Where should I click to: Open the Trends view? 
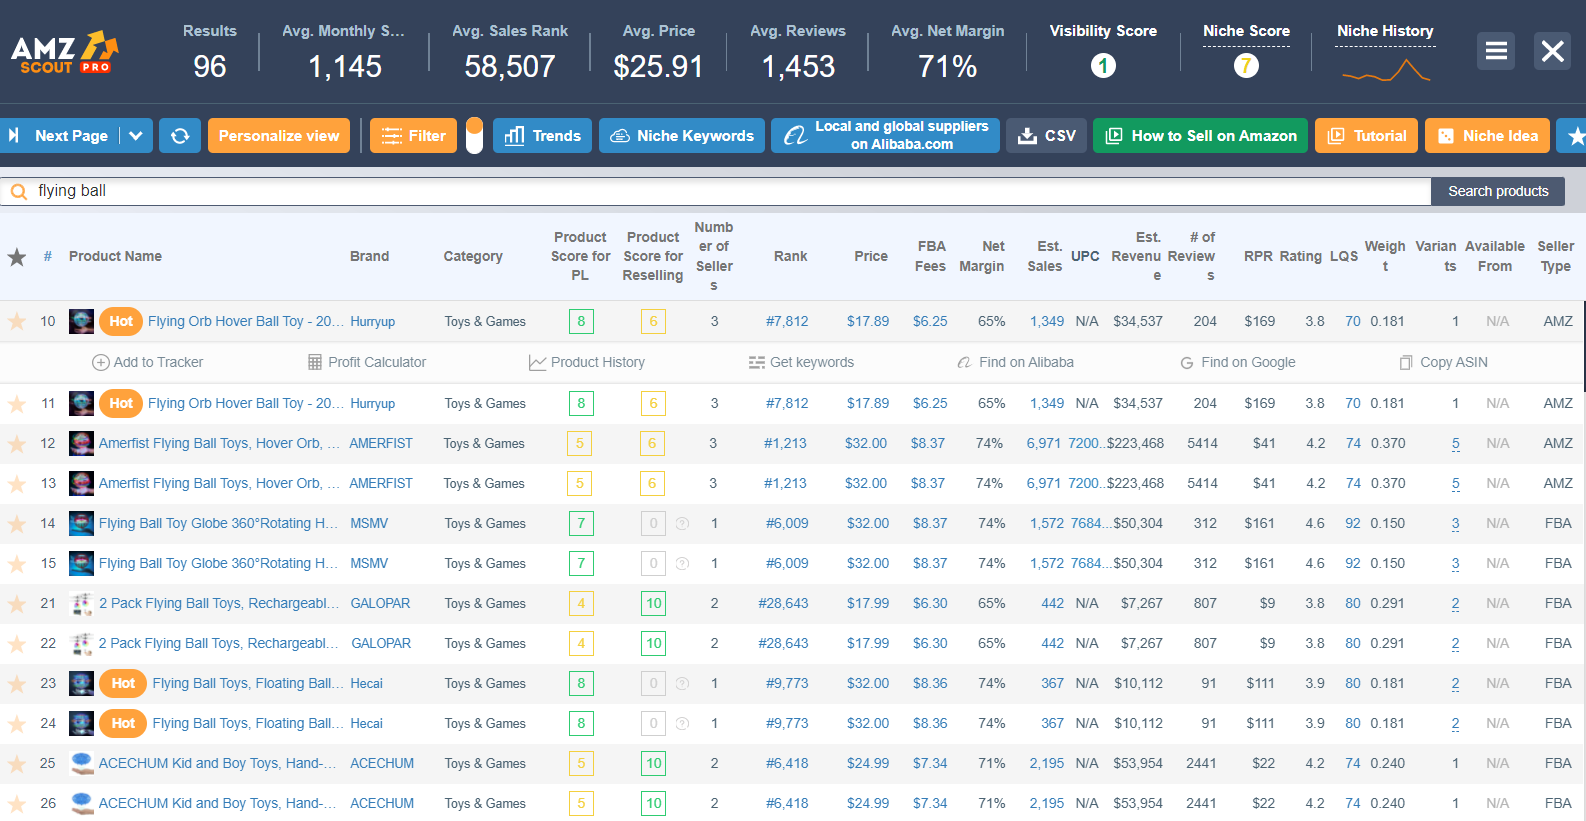coord(543,136)
